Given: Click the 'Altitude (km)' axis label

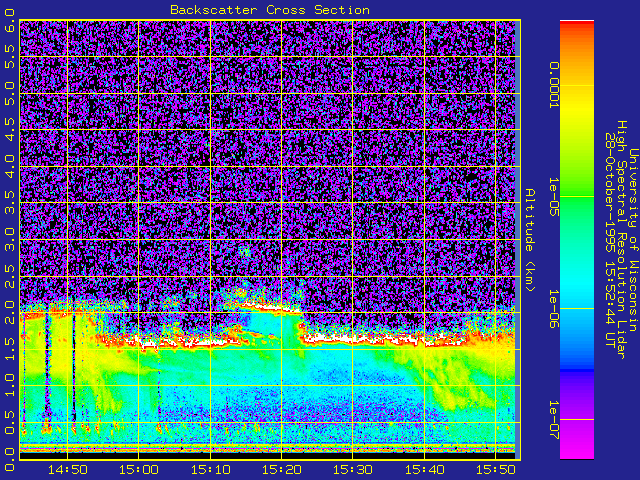Looking at the screenshot, I should pos(530,240).
